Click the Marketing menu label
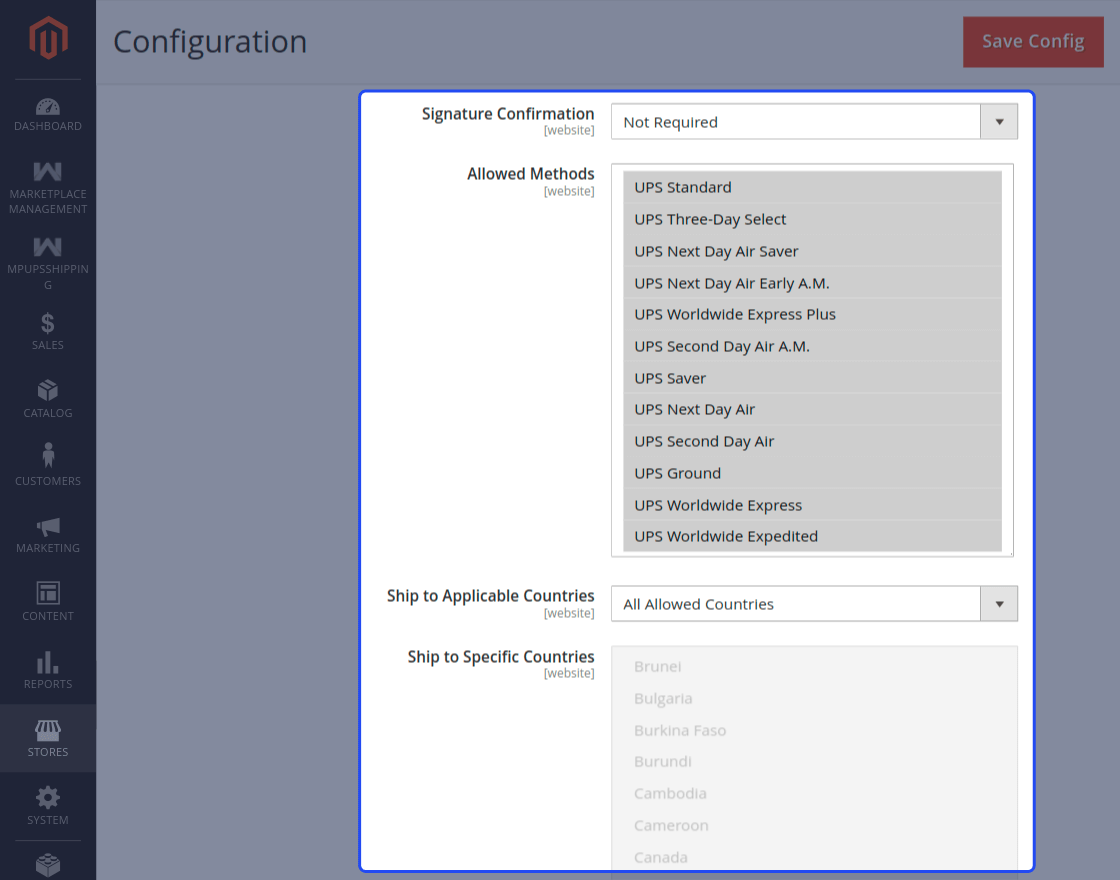 pos(48,548)
